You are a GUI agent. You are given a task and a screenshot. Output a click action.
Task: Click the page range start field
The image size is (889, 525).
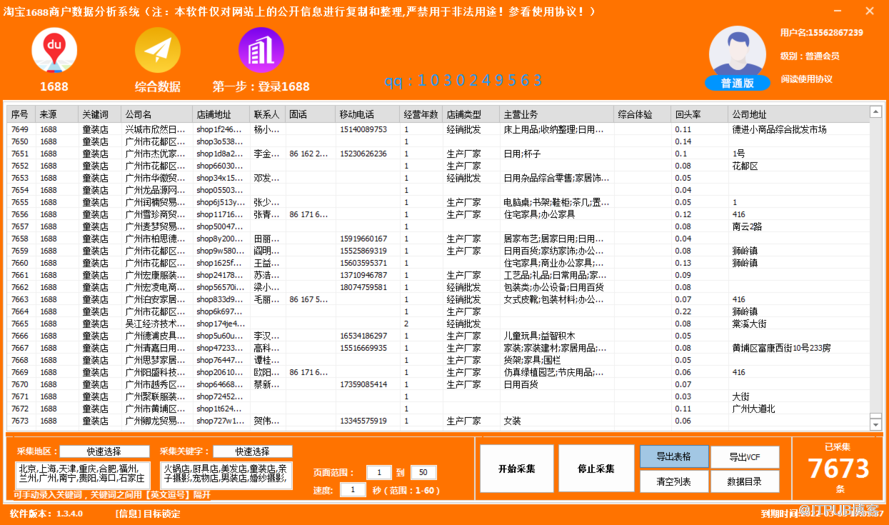pos(379,472)
